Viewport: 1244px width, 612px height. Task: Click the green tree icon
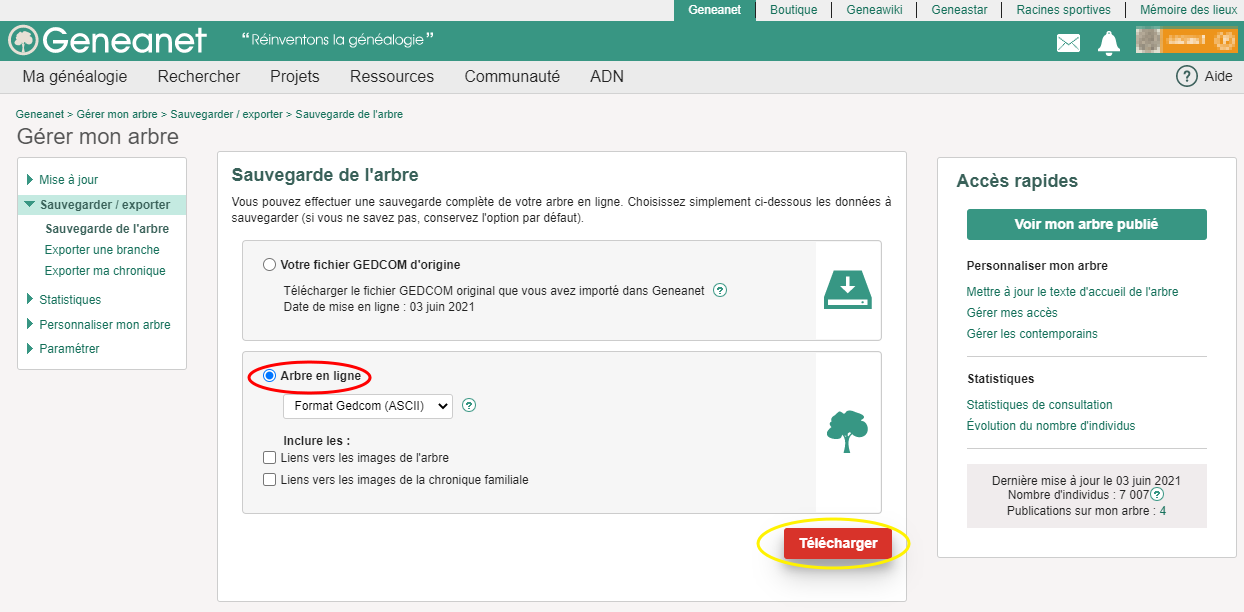pos(847,431)
